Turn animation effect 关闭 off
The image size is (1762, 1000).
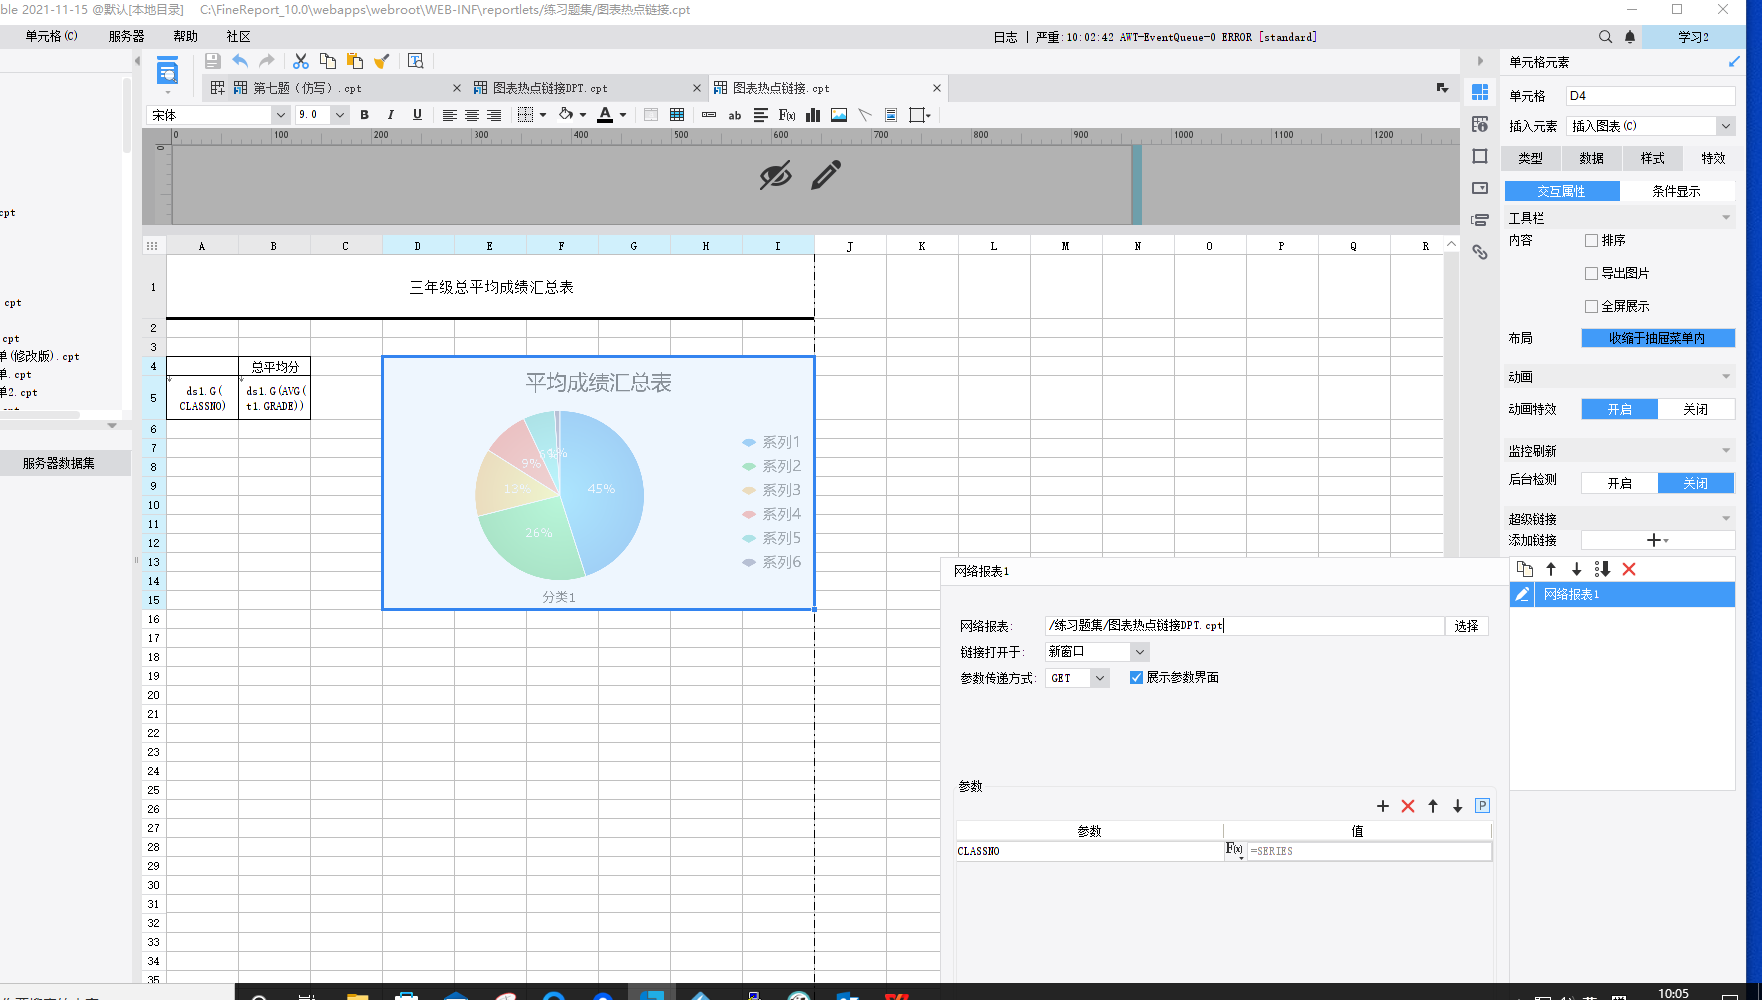1696,409
